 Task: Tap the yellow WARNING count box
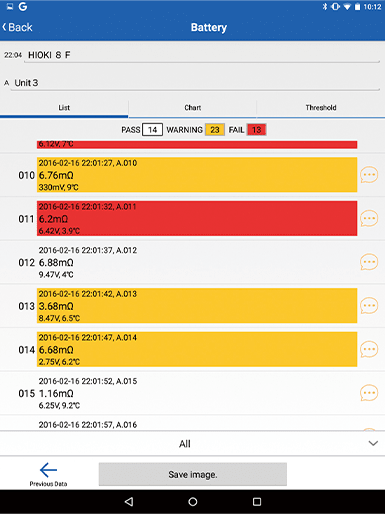[x=215, y=130]
